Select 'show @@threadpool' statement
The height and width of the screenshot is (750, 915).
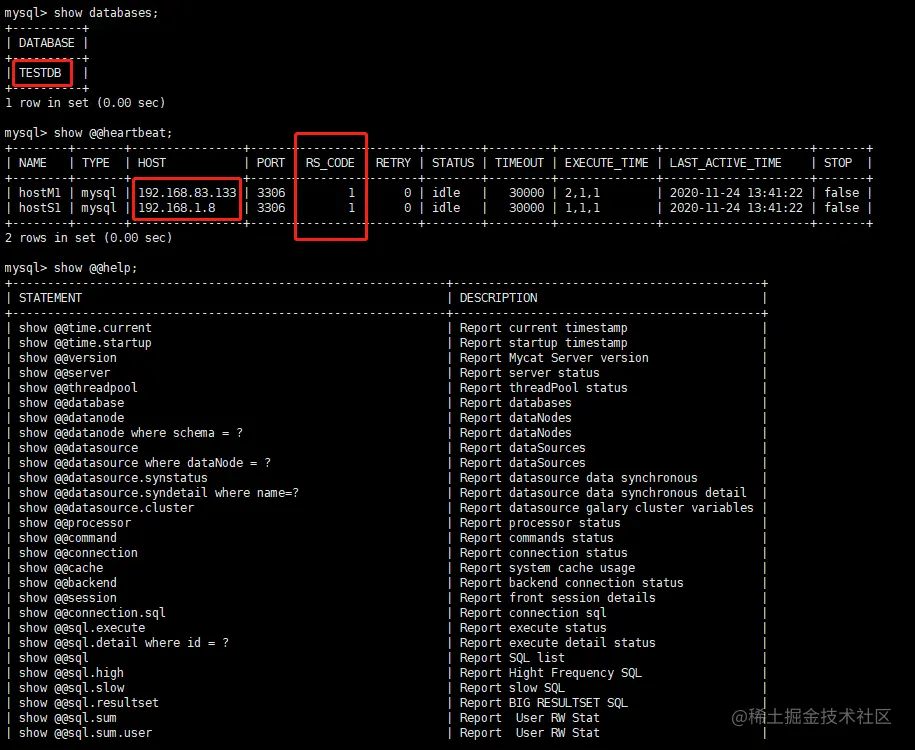(x=78, y=388)
